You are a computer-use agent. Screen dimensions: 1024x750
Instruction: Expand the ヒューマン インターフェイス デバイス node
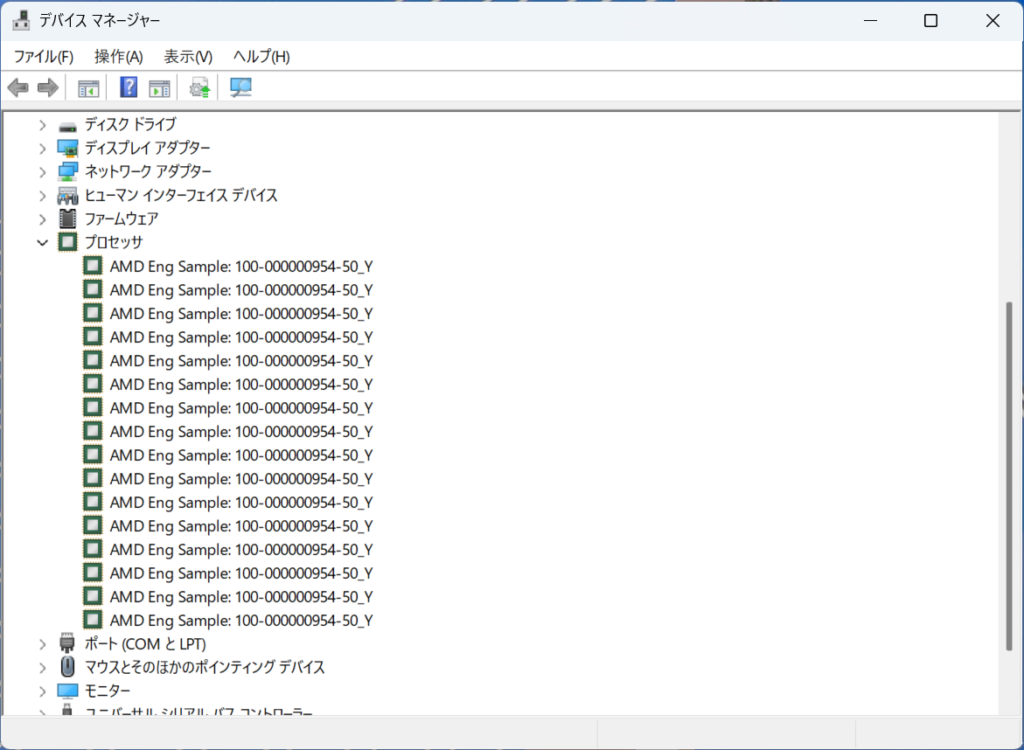point(42,195)
